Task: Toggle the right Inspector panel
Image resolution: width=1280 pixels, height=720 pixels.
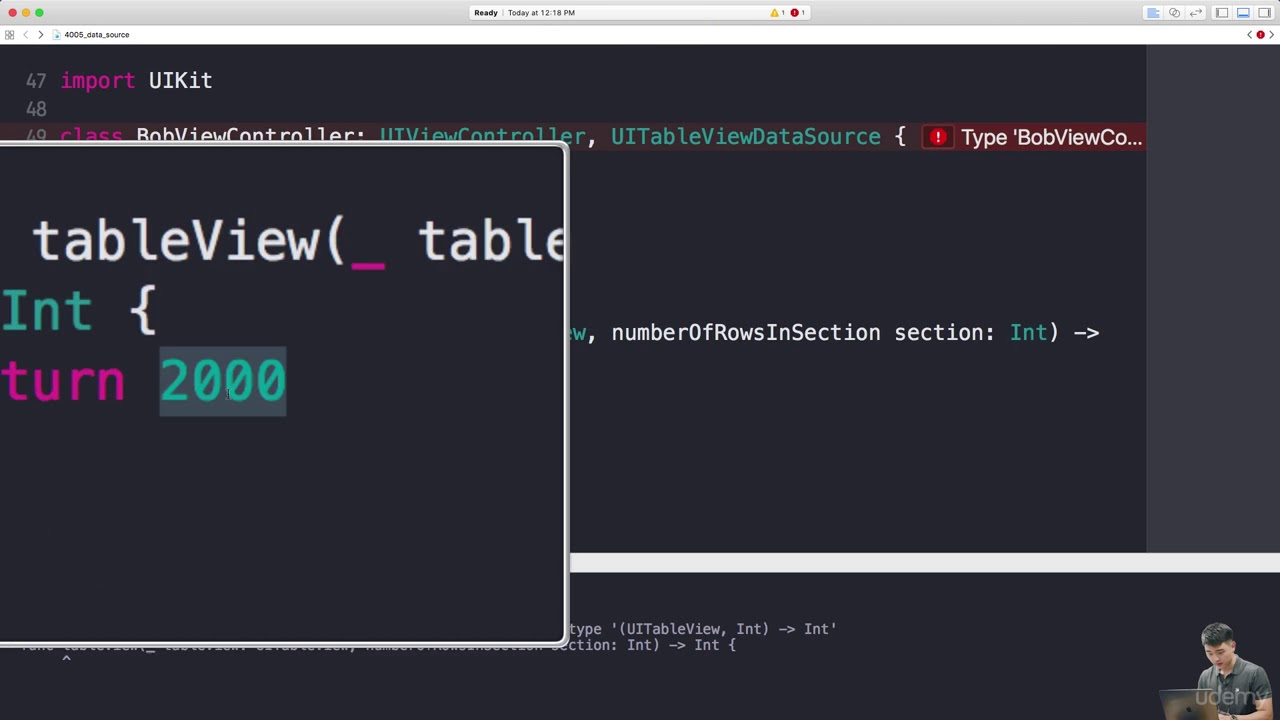Action: point(1264,13)
